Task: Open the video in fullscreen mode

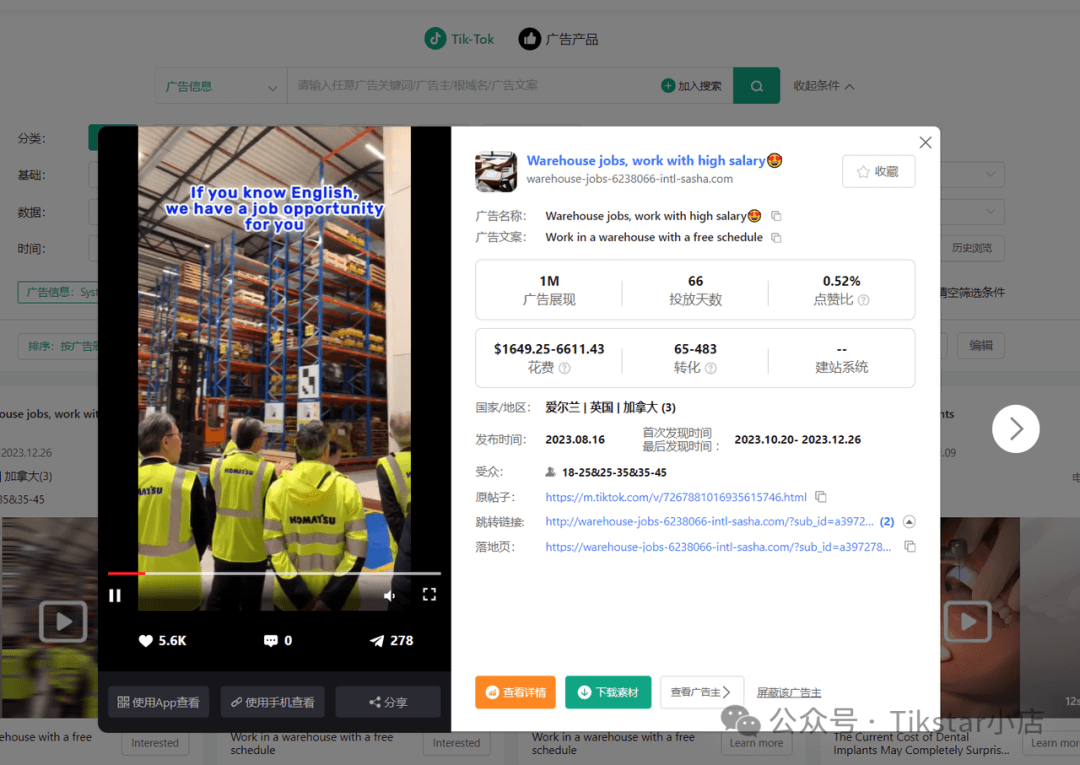Action: pos(429,595)
